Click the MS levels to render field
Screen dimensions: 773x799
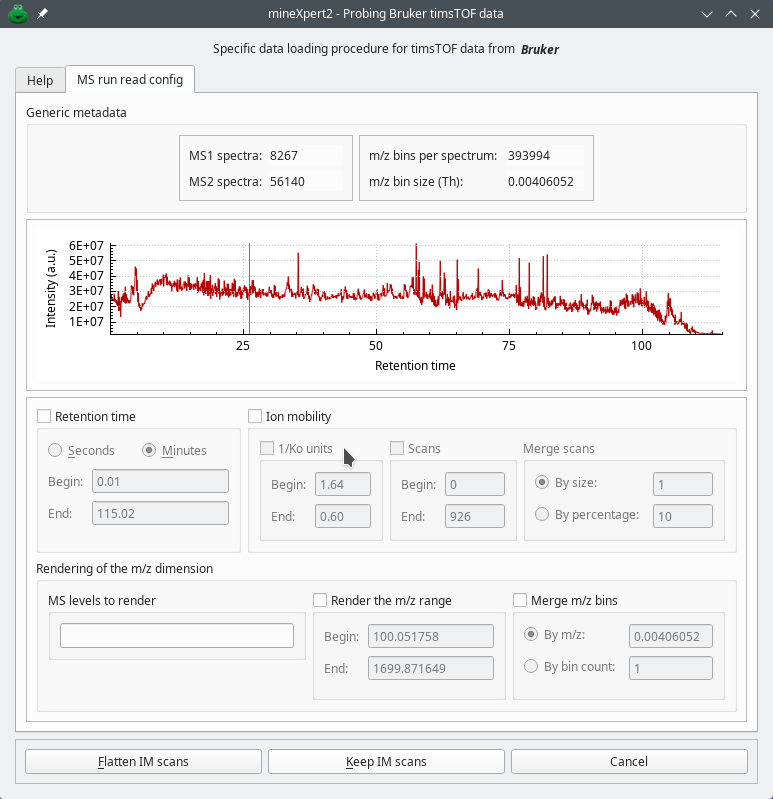tap(177, 636)
